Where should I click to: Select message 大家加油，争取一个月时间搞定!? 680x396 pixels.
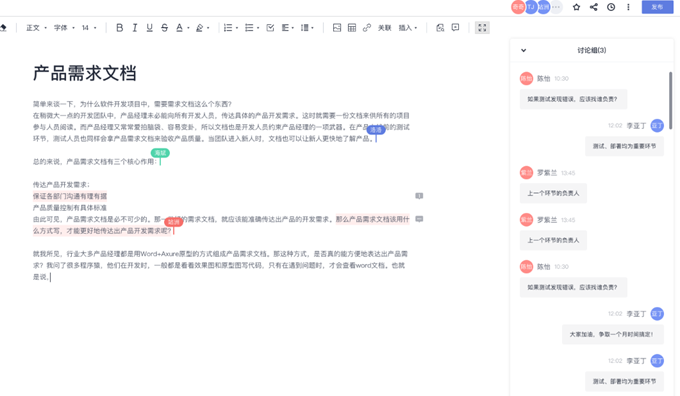[x=613, y=334]
